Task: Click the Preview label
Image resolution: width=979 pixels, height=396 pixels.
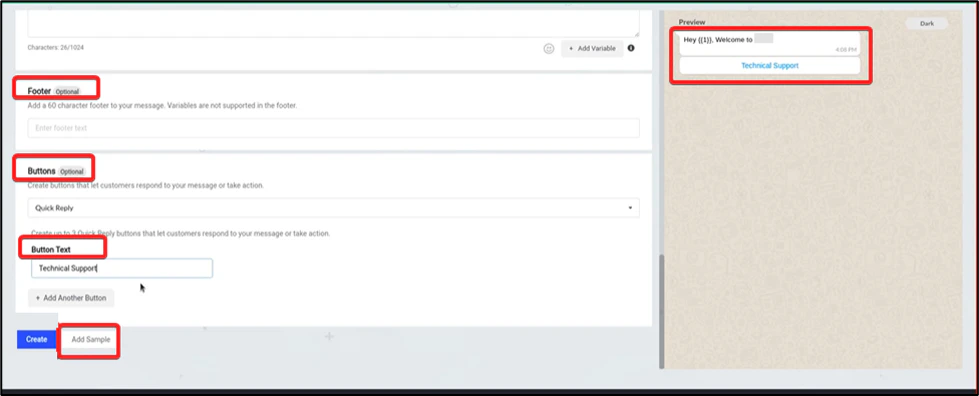Action: (692, 22)
